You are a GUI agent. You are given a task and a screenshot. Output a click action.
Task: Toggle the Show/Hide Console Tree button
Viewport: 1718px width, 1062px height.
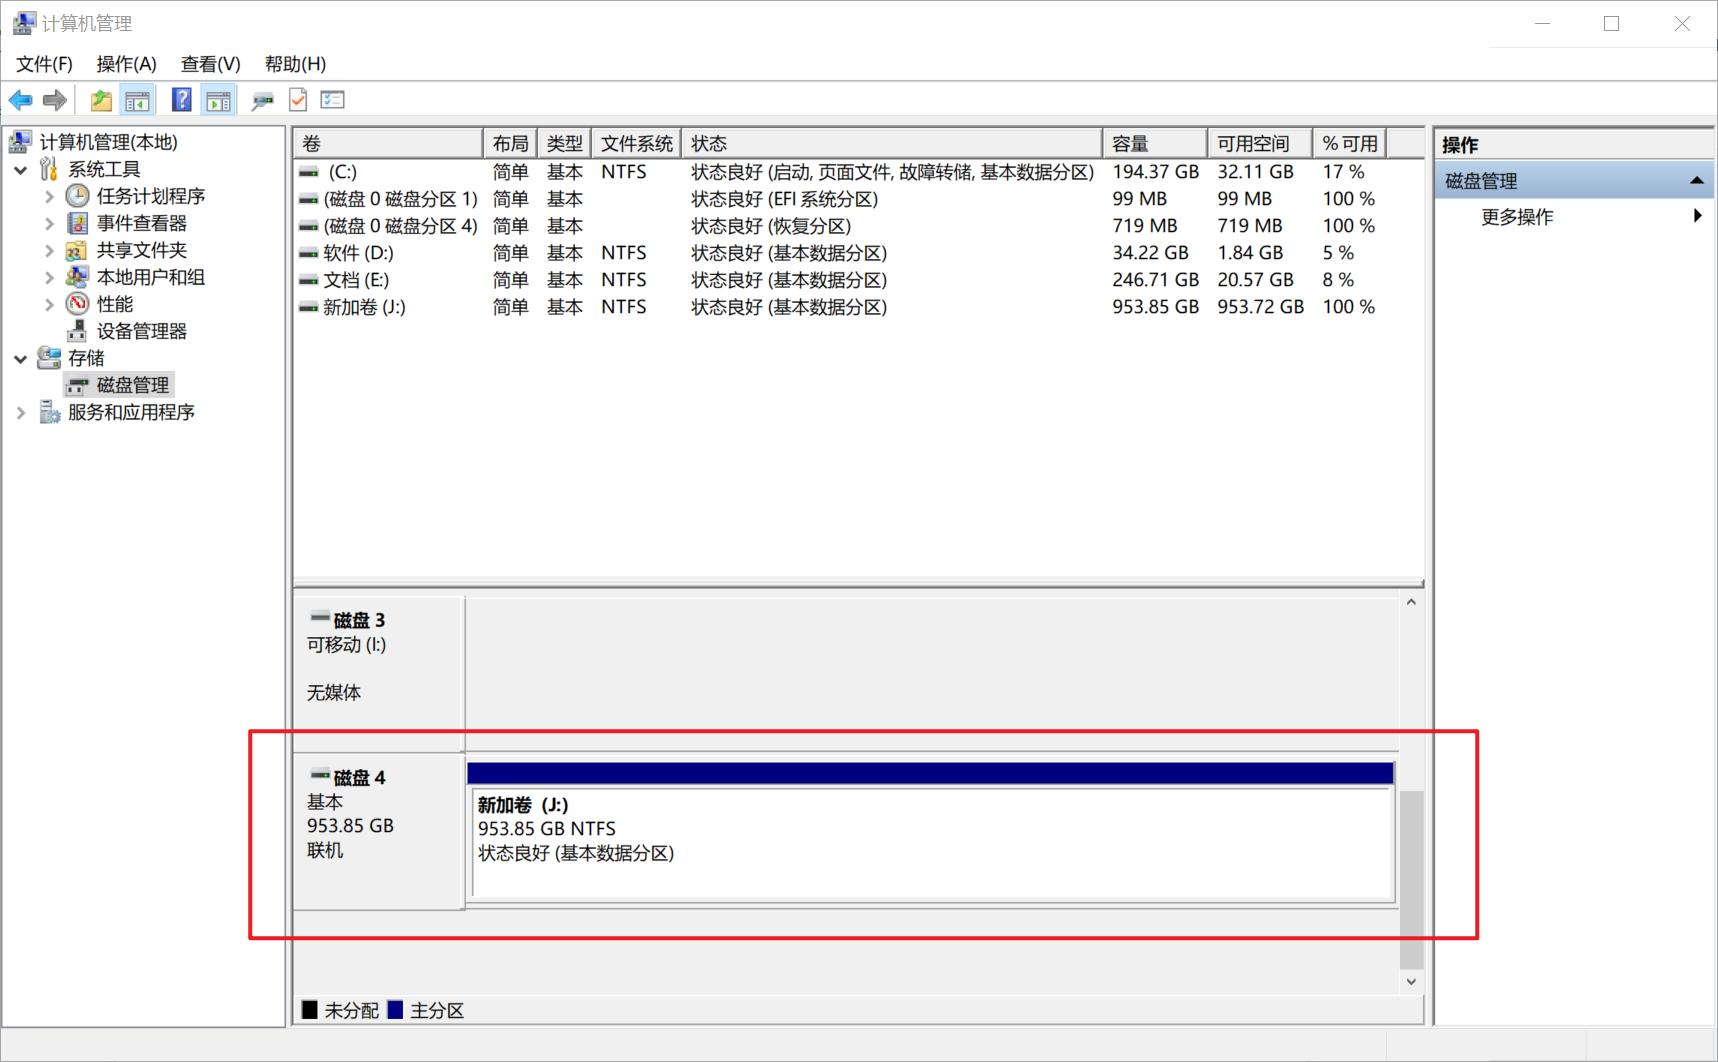coord(137,100)
